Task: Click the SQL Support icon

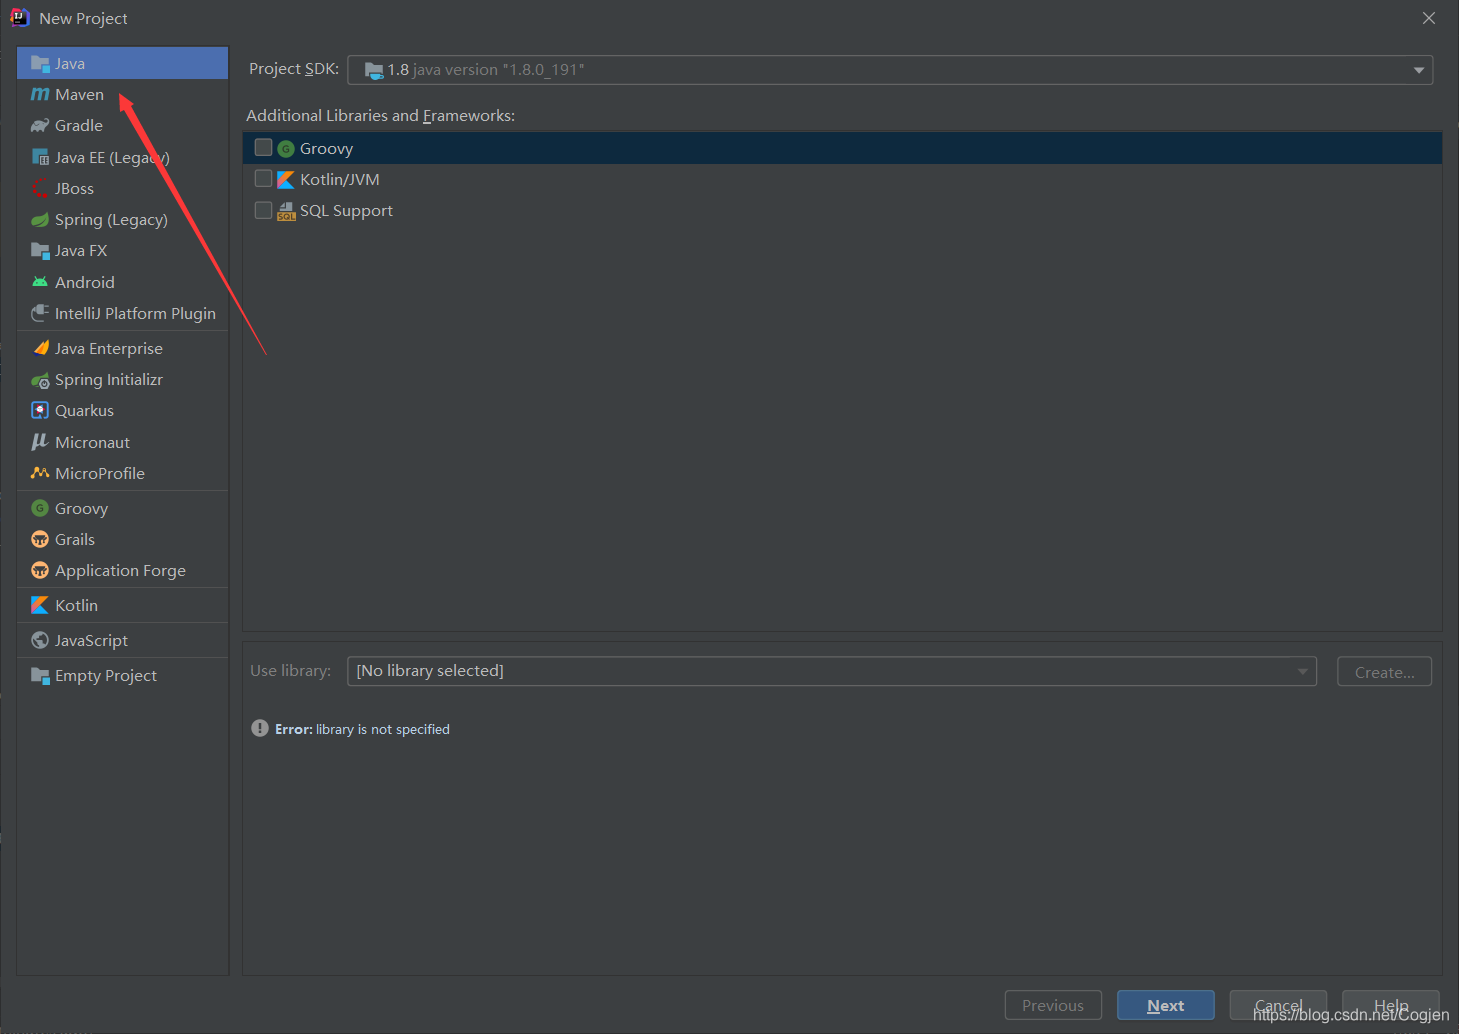Action: pos(286,211)
